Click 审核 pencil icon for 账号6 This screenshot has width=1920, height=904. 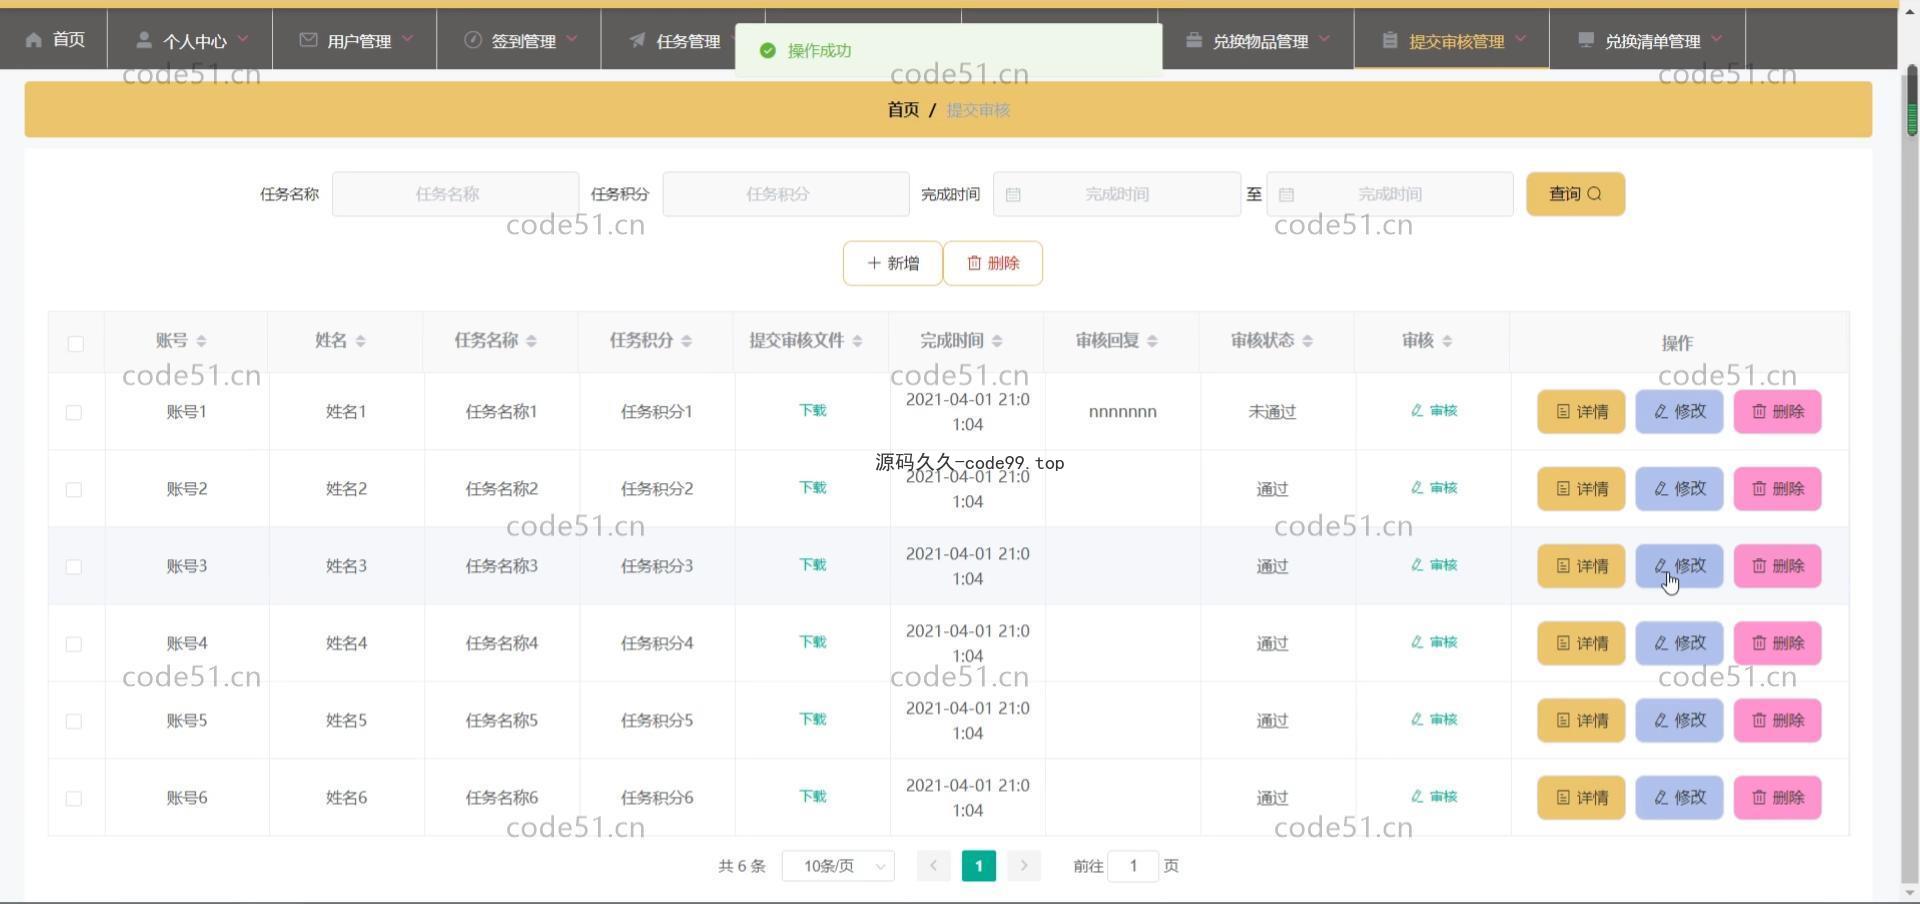[x=1417, y=796]
